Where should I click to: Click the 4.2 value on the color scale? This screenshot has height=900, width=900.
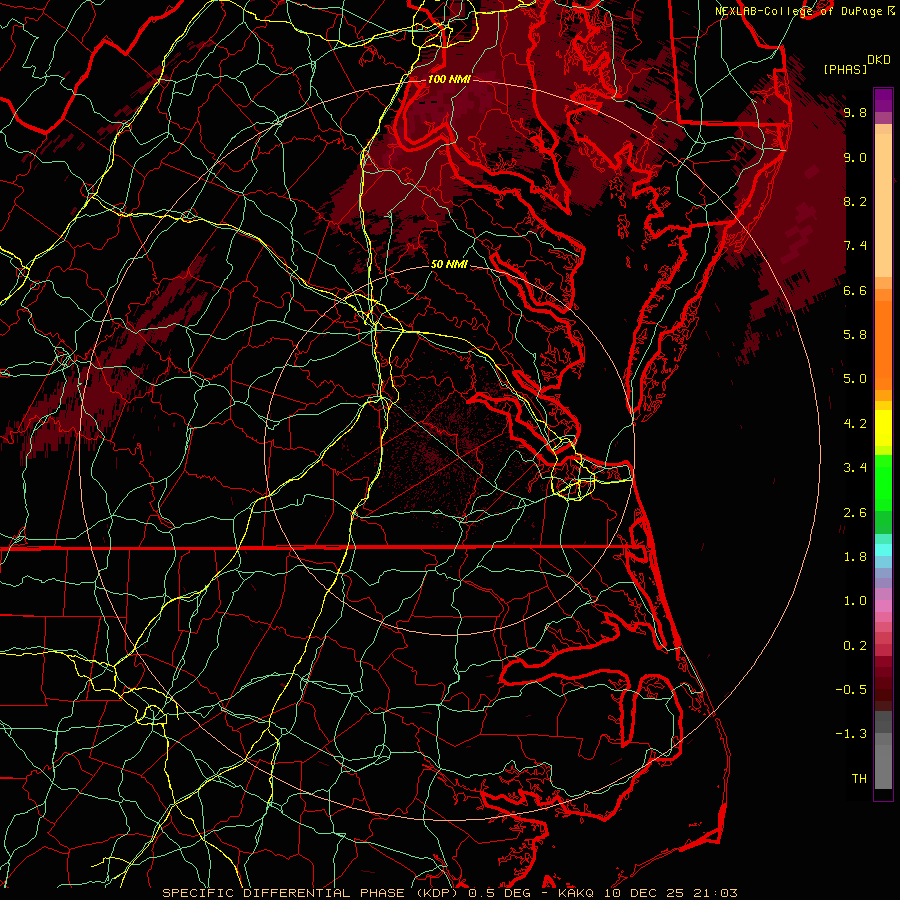pyautogui.click(x=855, y=423)
